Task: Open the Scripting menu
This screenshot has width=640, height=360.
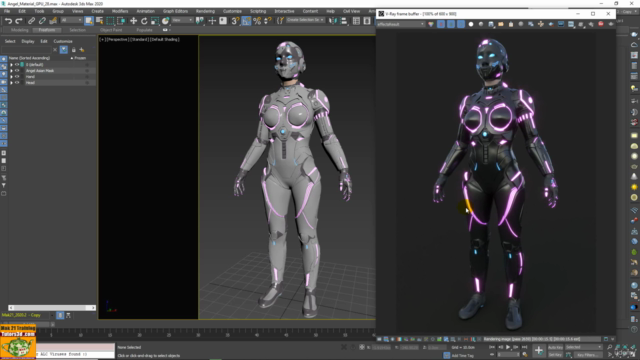Action: click(258, 11)
